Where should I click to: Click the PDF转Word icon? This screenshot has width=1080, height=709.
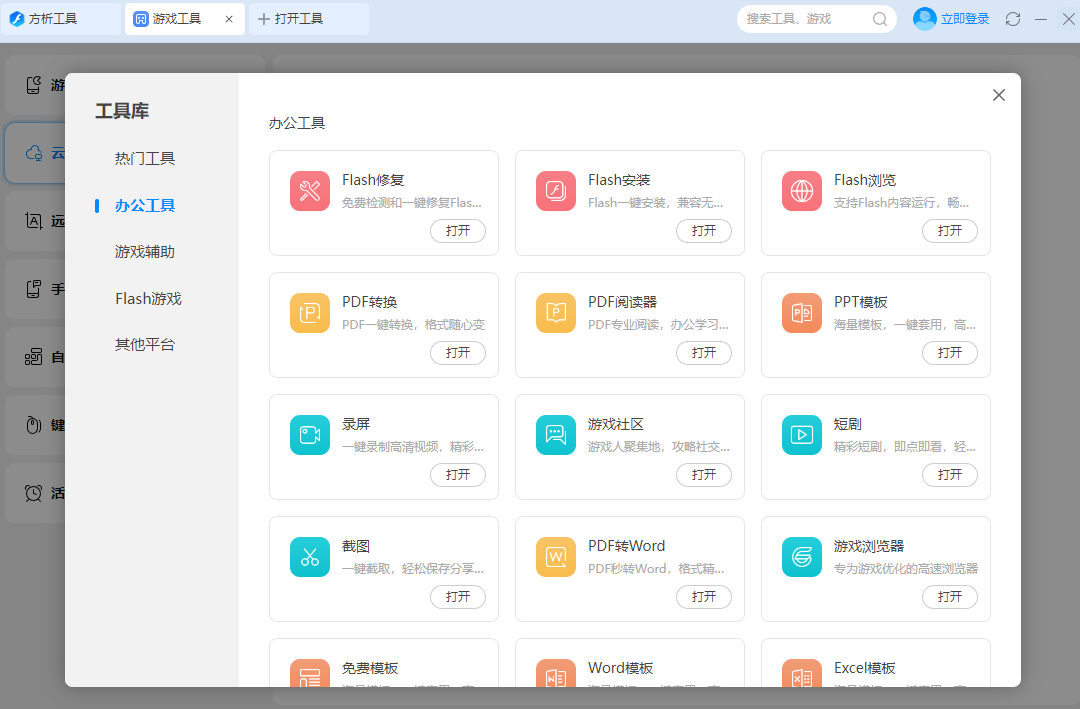tap(556, 557)
